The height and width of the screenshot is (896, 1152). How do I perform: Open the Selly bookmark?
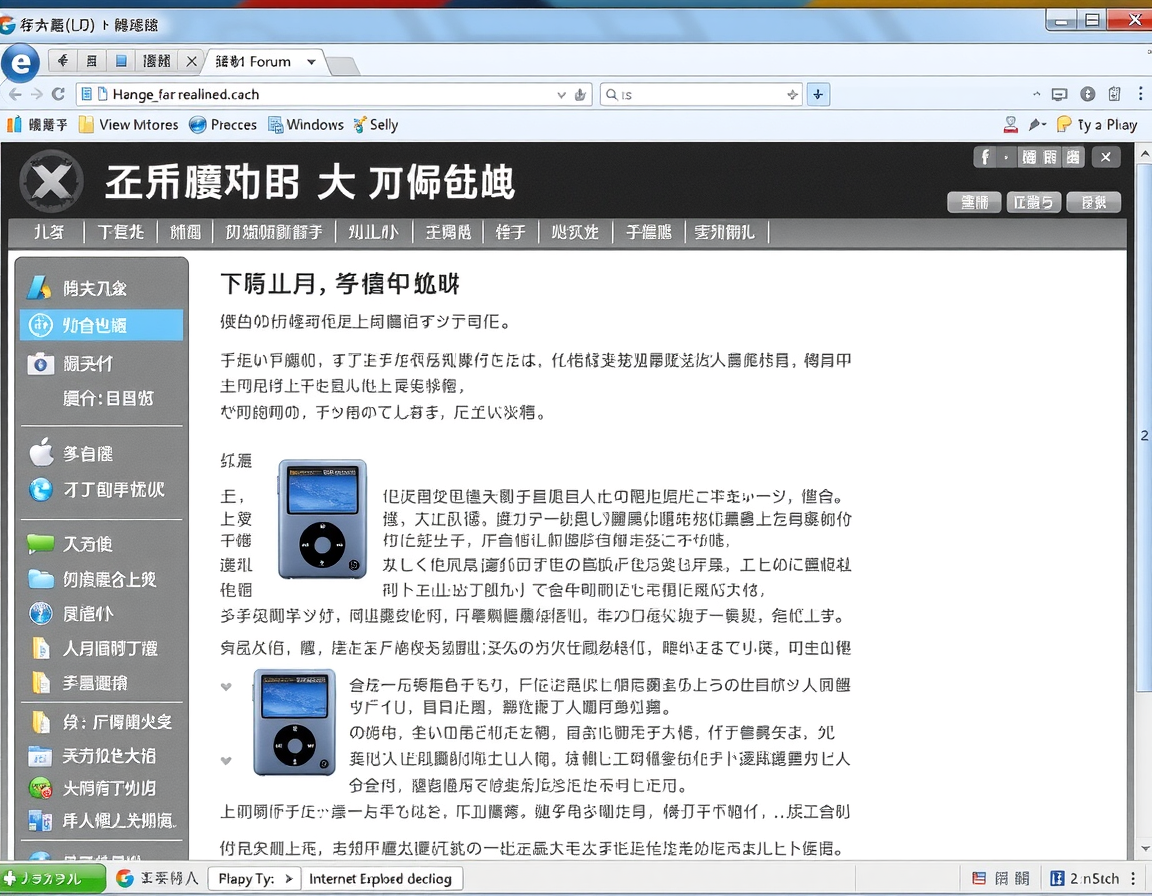coord(375,125)
